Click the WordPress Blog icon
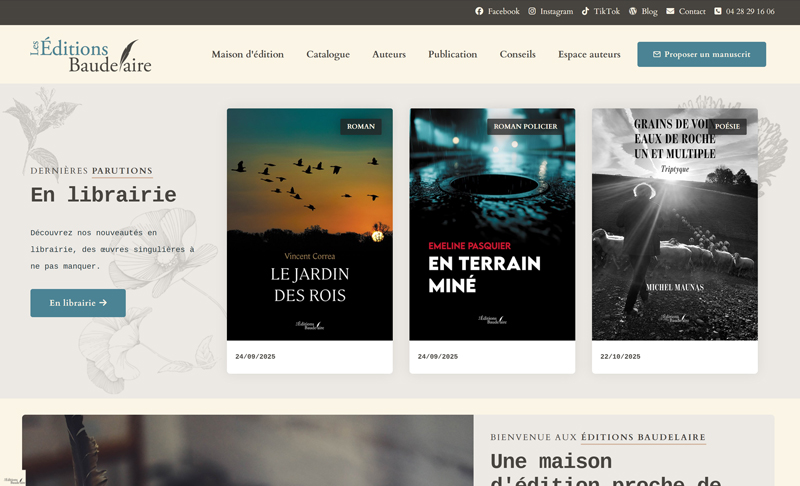 (x=633, y=11)
